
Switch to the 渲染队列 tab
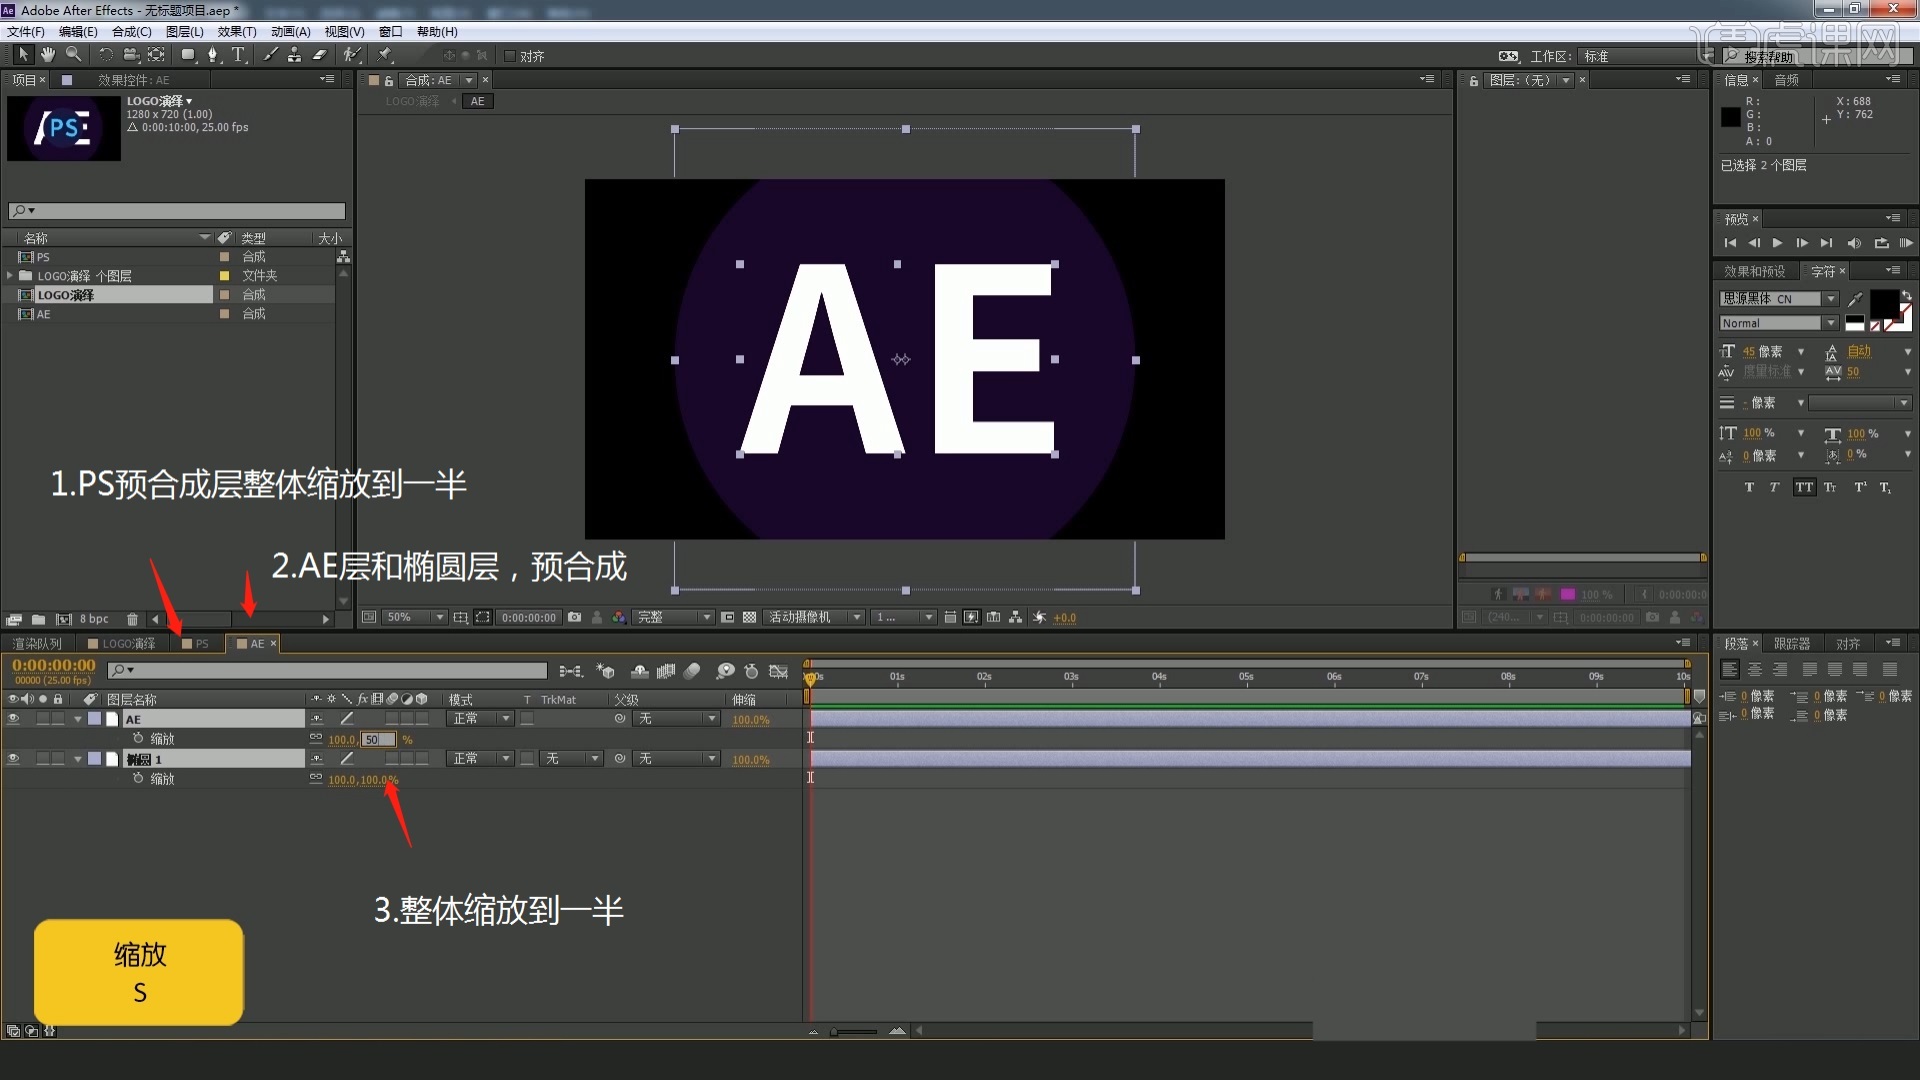[x=37, y=644]
